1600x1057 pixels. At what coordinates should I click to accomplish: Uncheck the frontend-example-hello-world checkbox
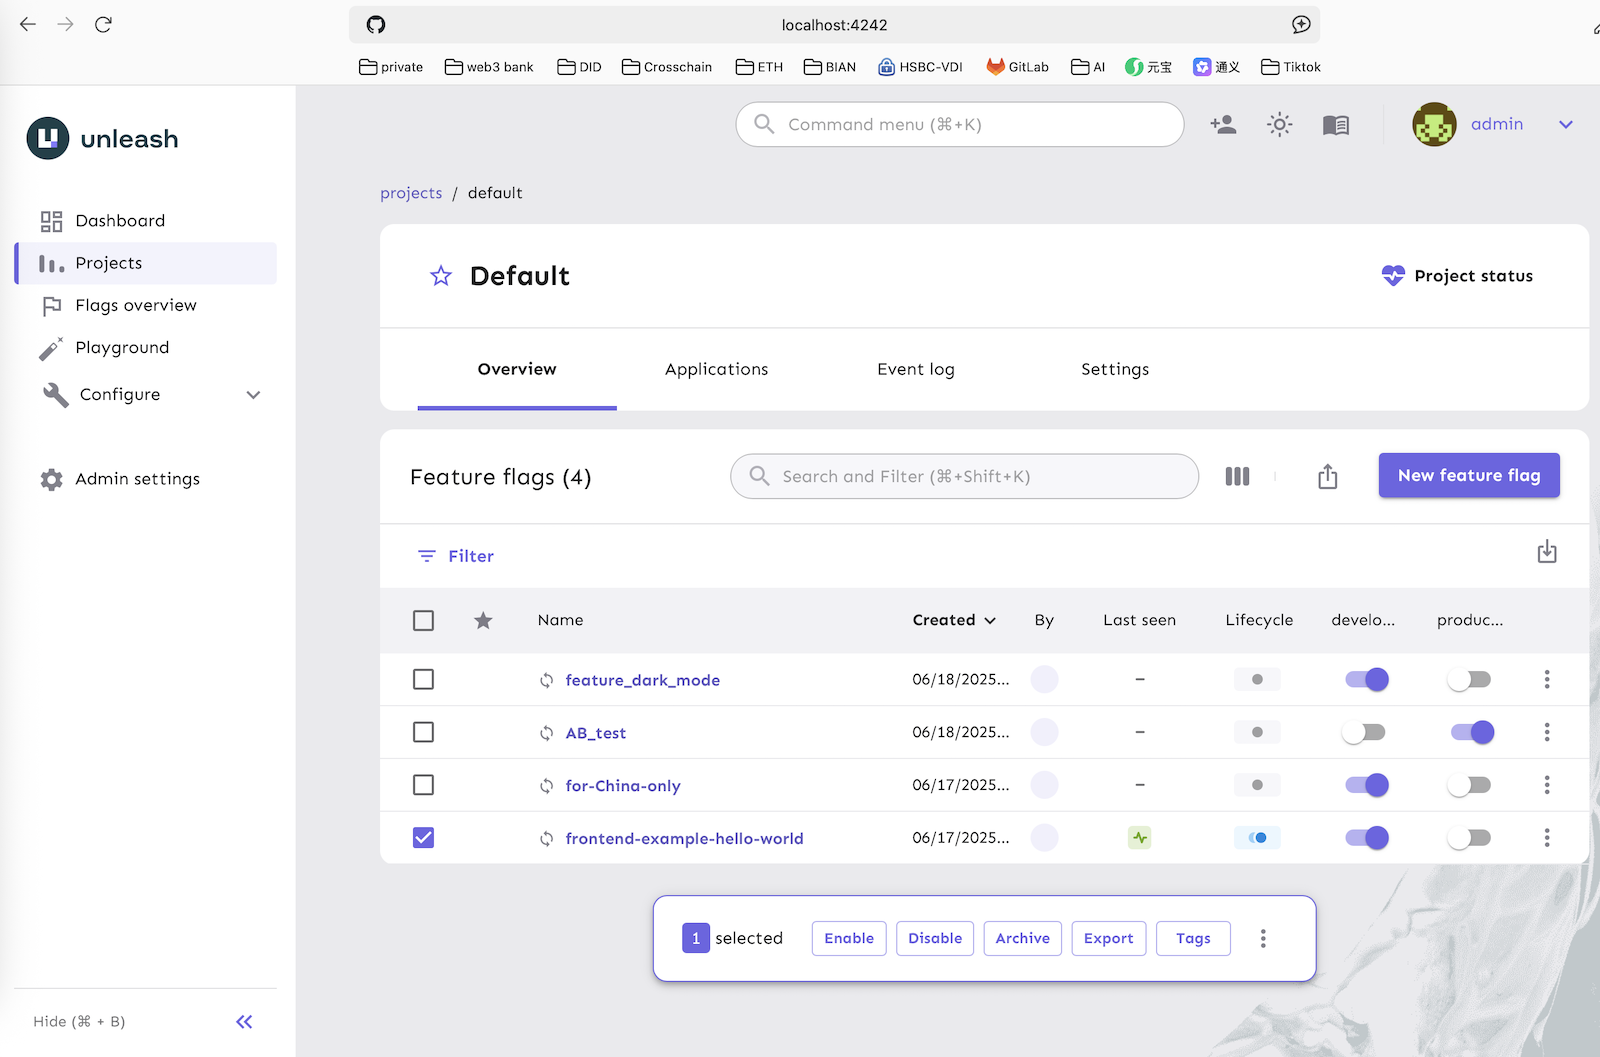pos(424,838)
